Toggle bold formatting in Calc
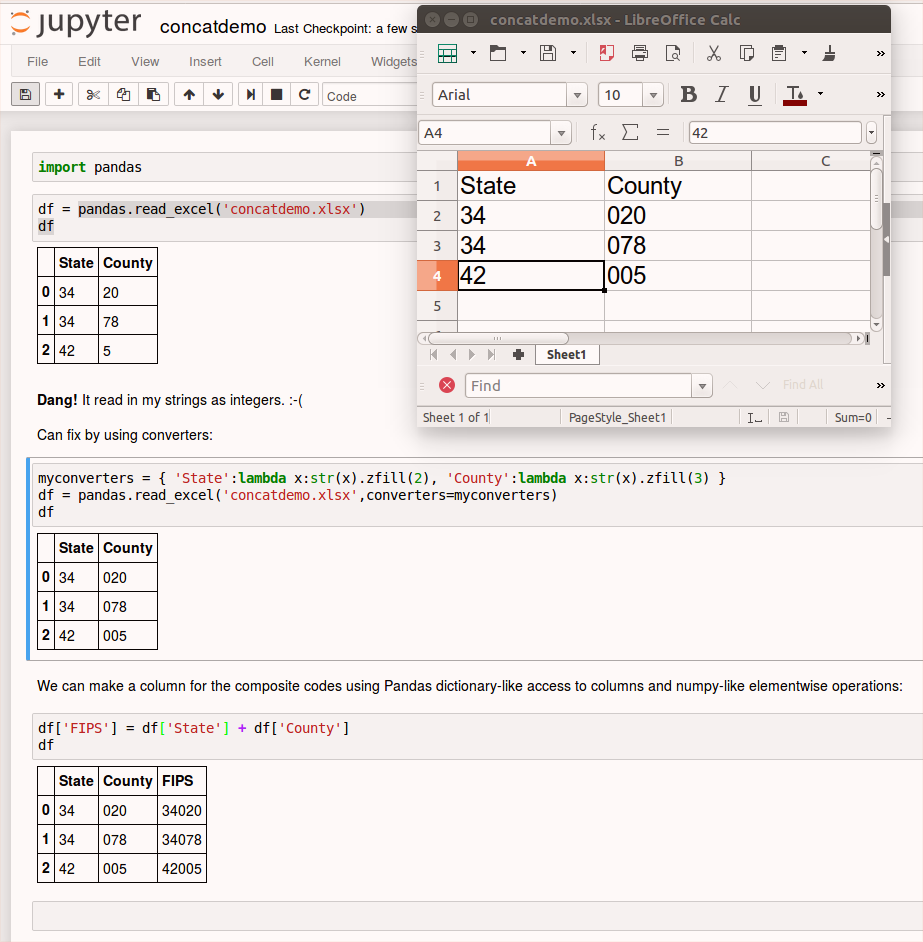This screenshot has width=923, height=942. [x=688, y=95]
